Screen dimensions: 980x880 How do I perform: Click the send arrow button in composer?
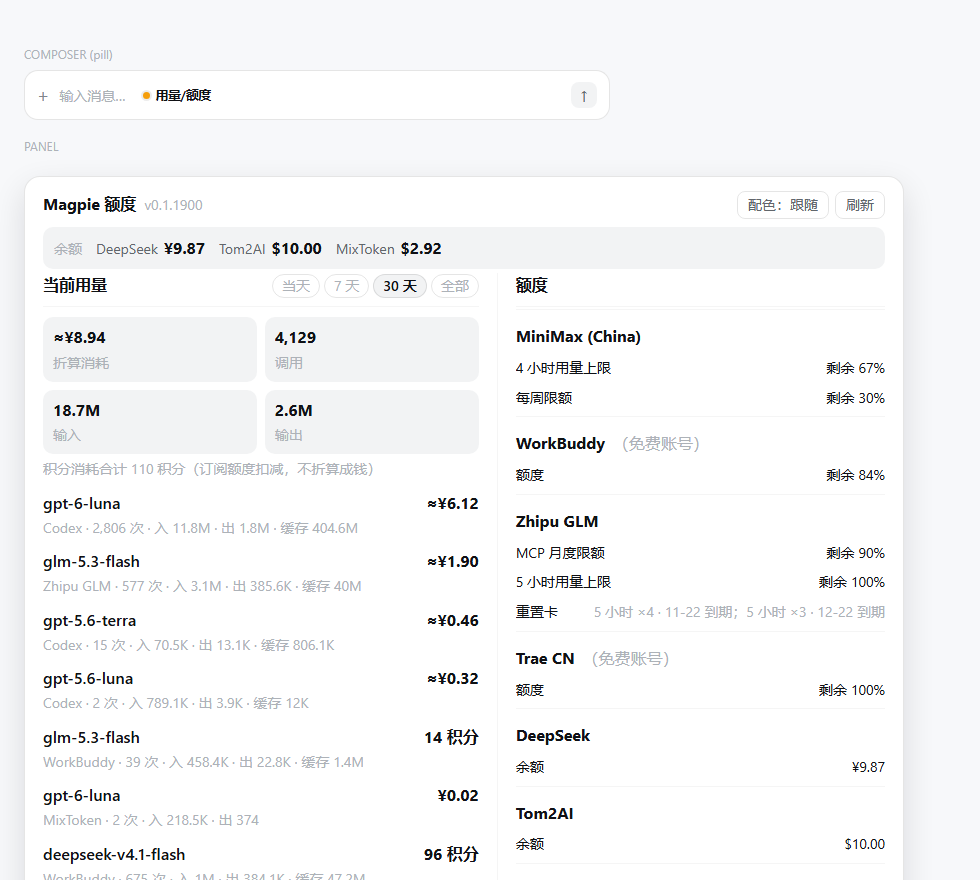(x=584, y=96)
